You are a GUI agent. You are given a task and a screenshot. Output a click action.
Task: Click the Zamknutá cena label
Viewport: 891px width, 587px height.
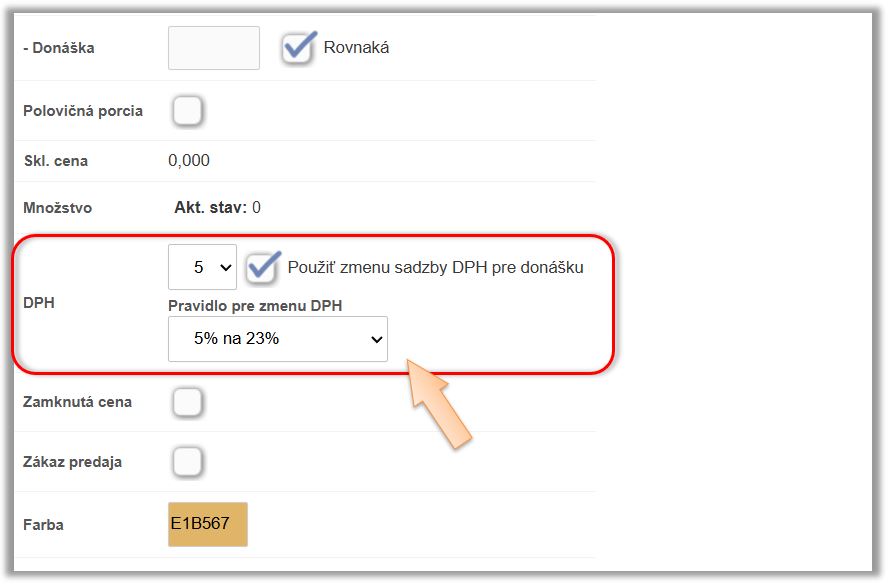pos(78,402)
